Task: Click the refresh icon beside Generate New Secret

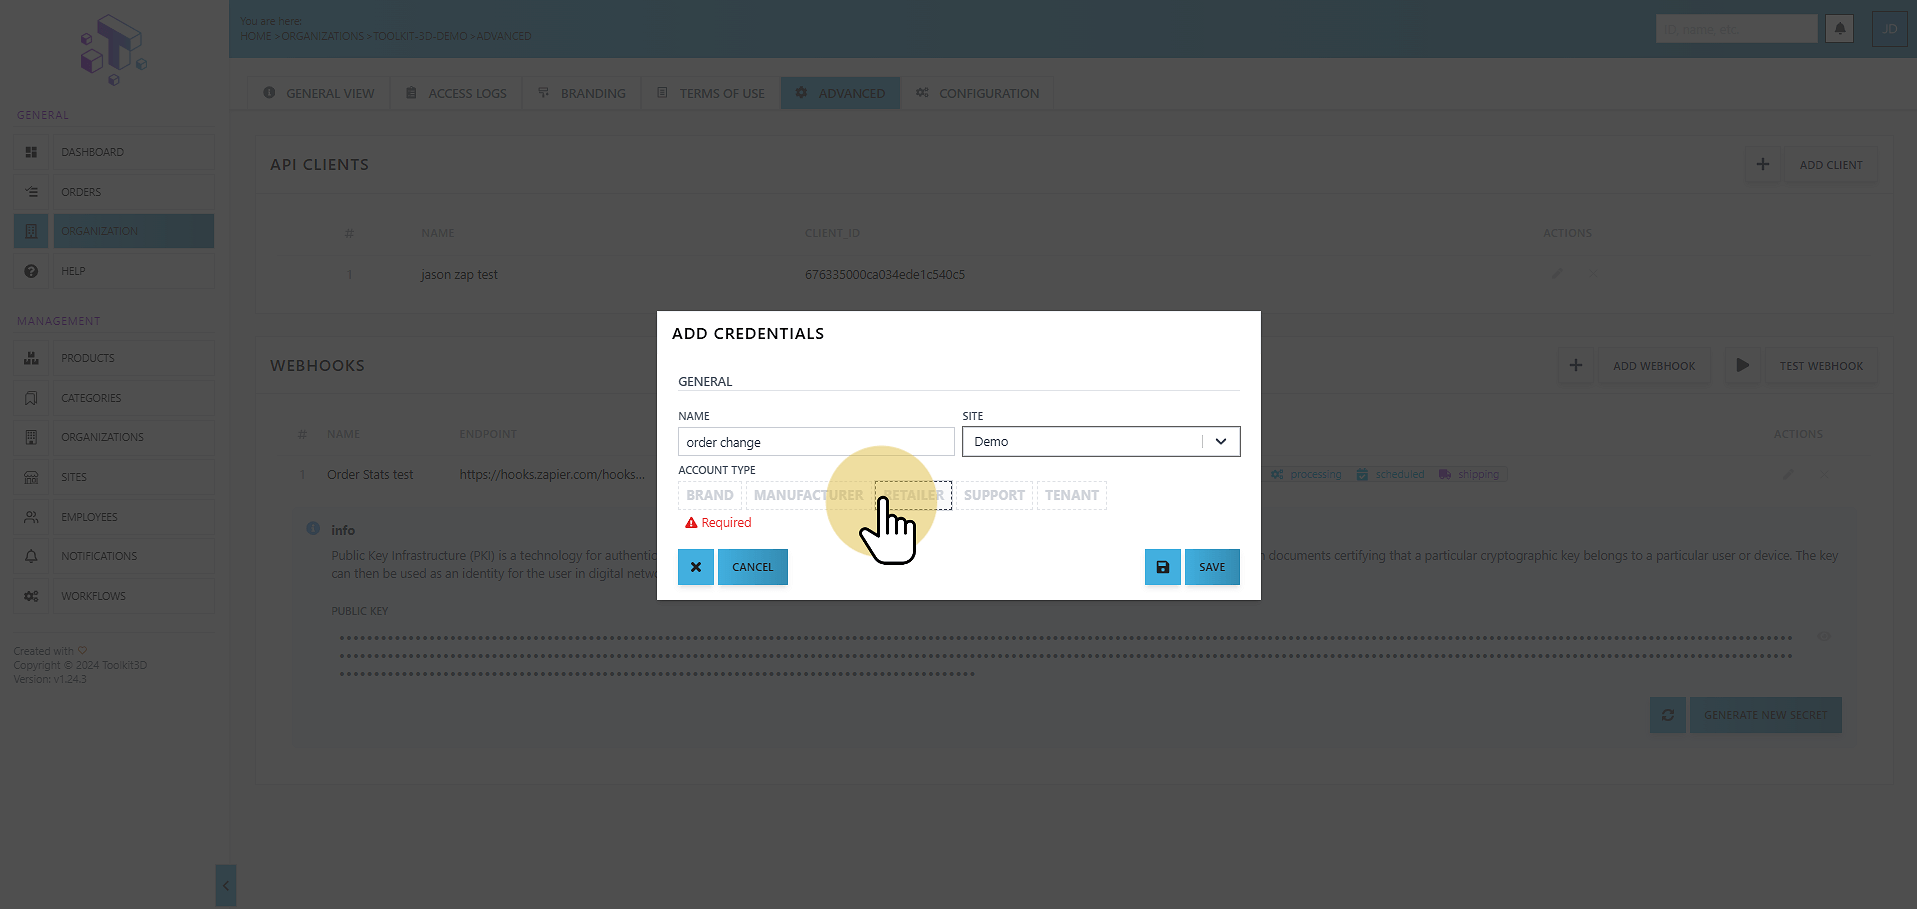Action: (1668, 715)
